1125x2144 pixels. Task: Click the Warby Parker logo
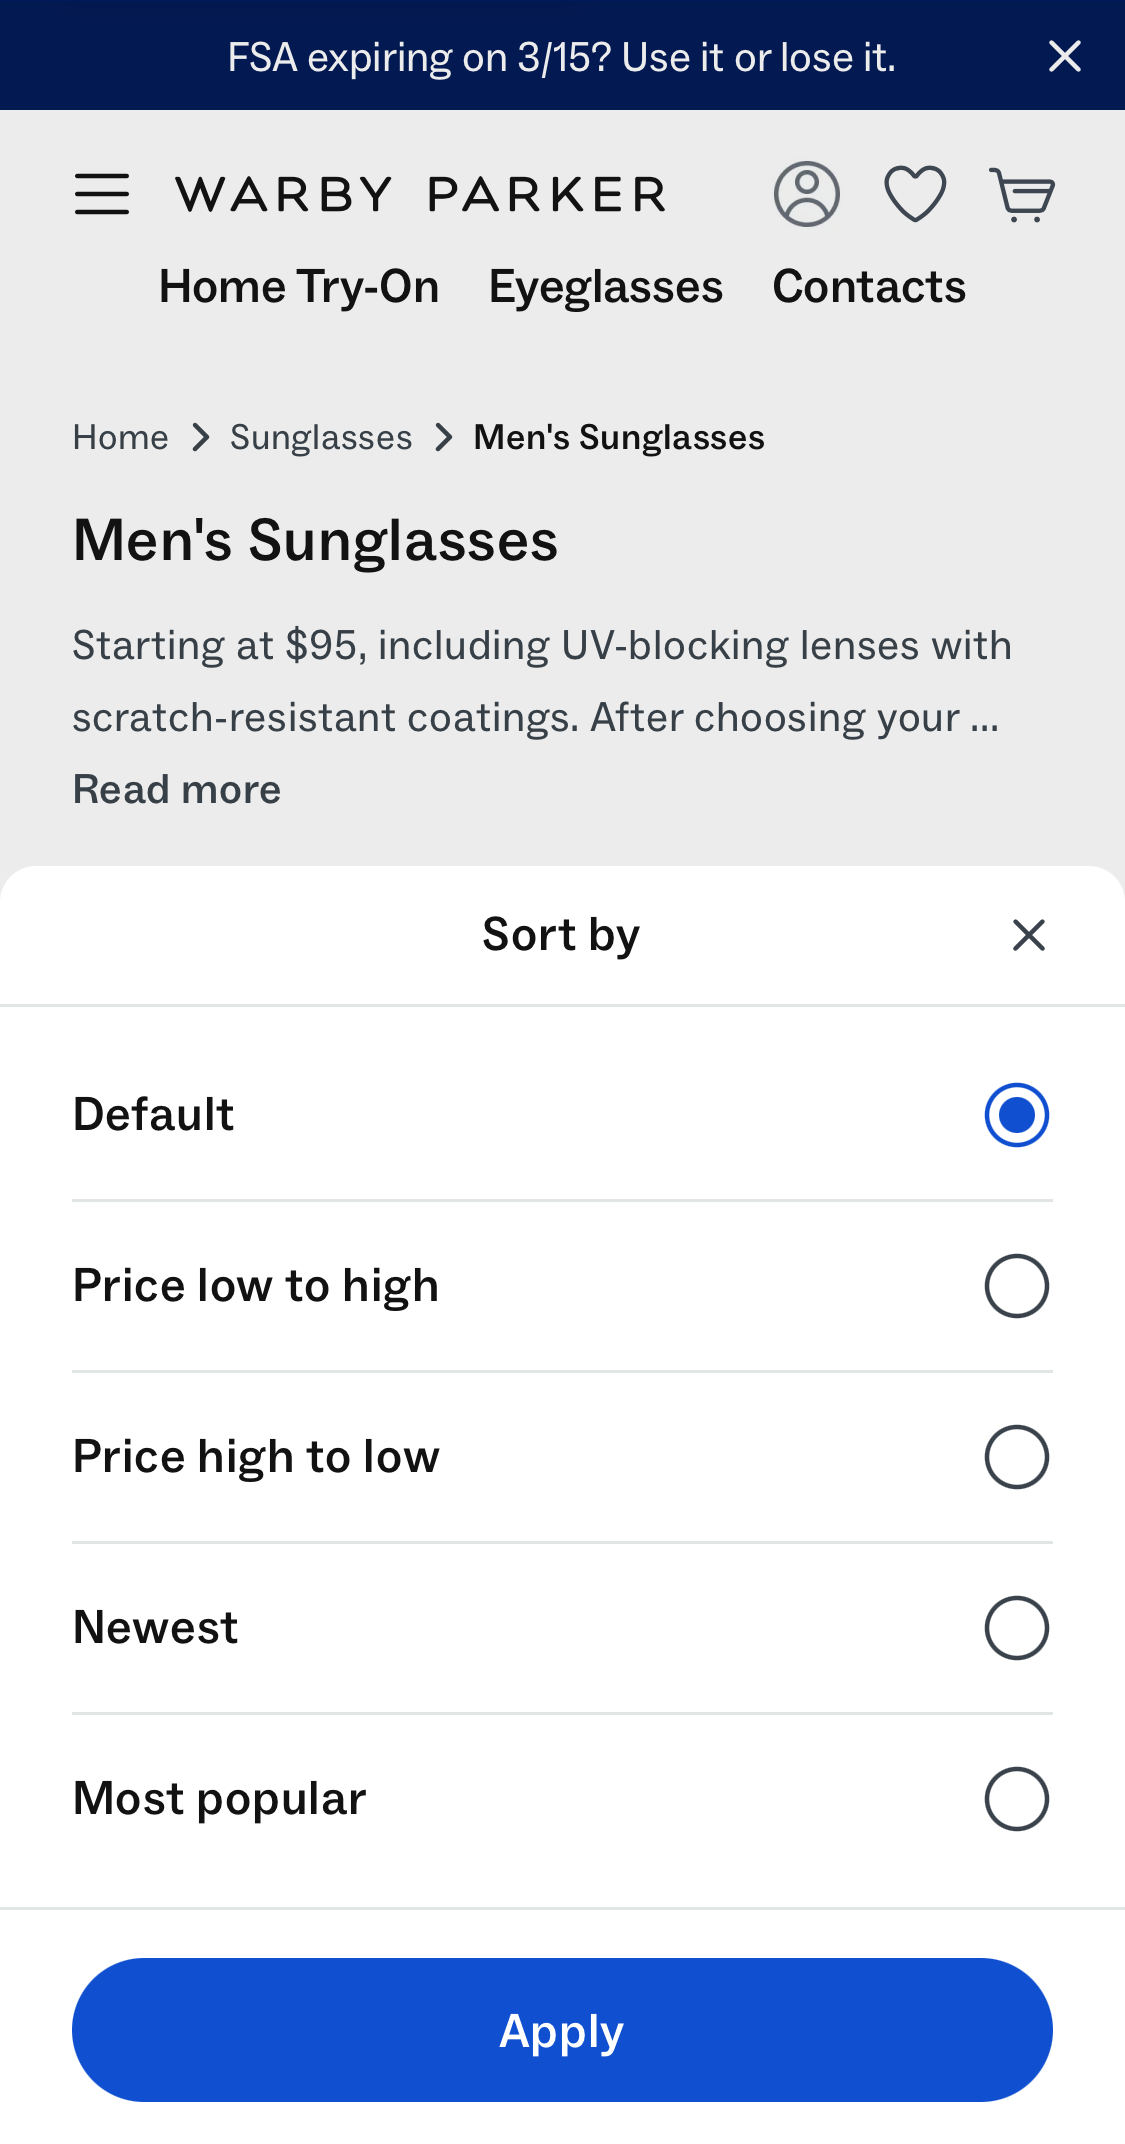point(421,193)
